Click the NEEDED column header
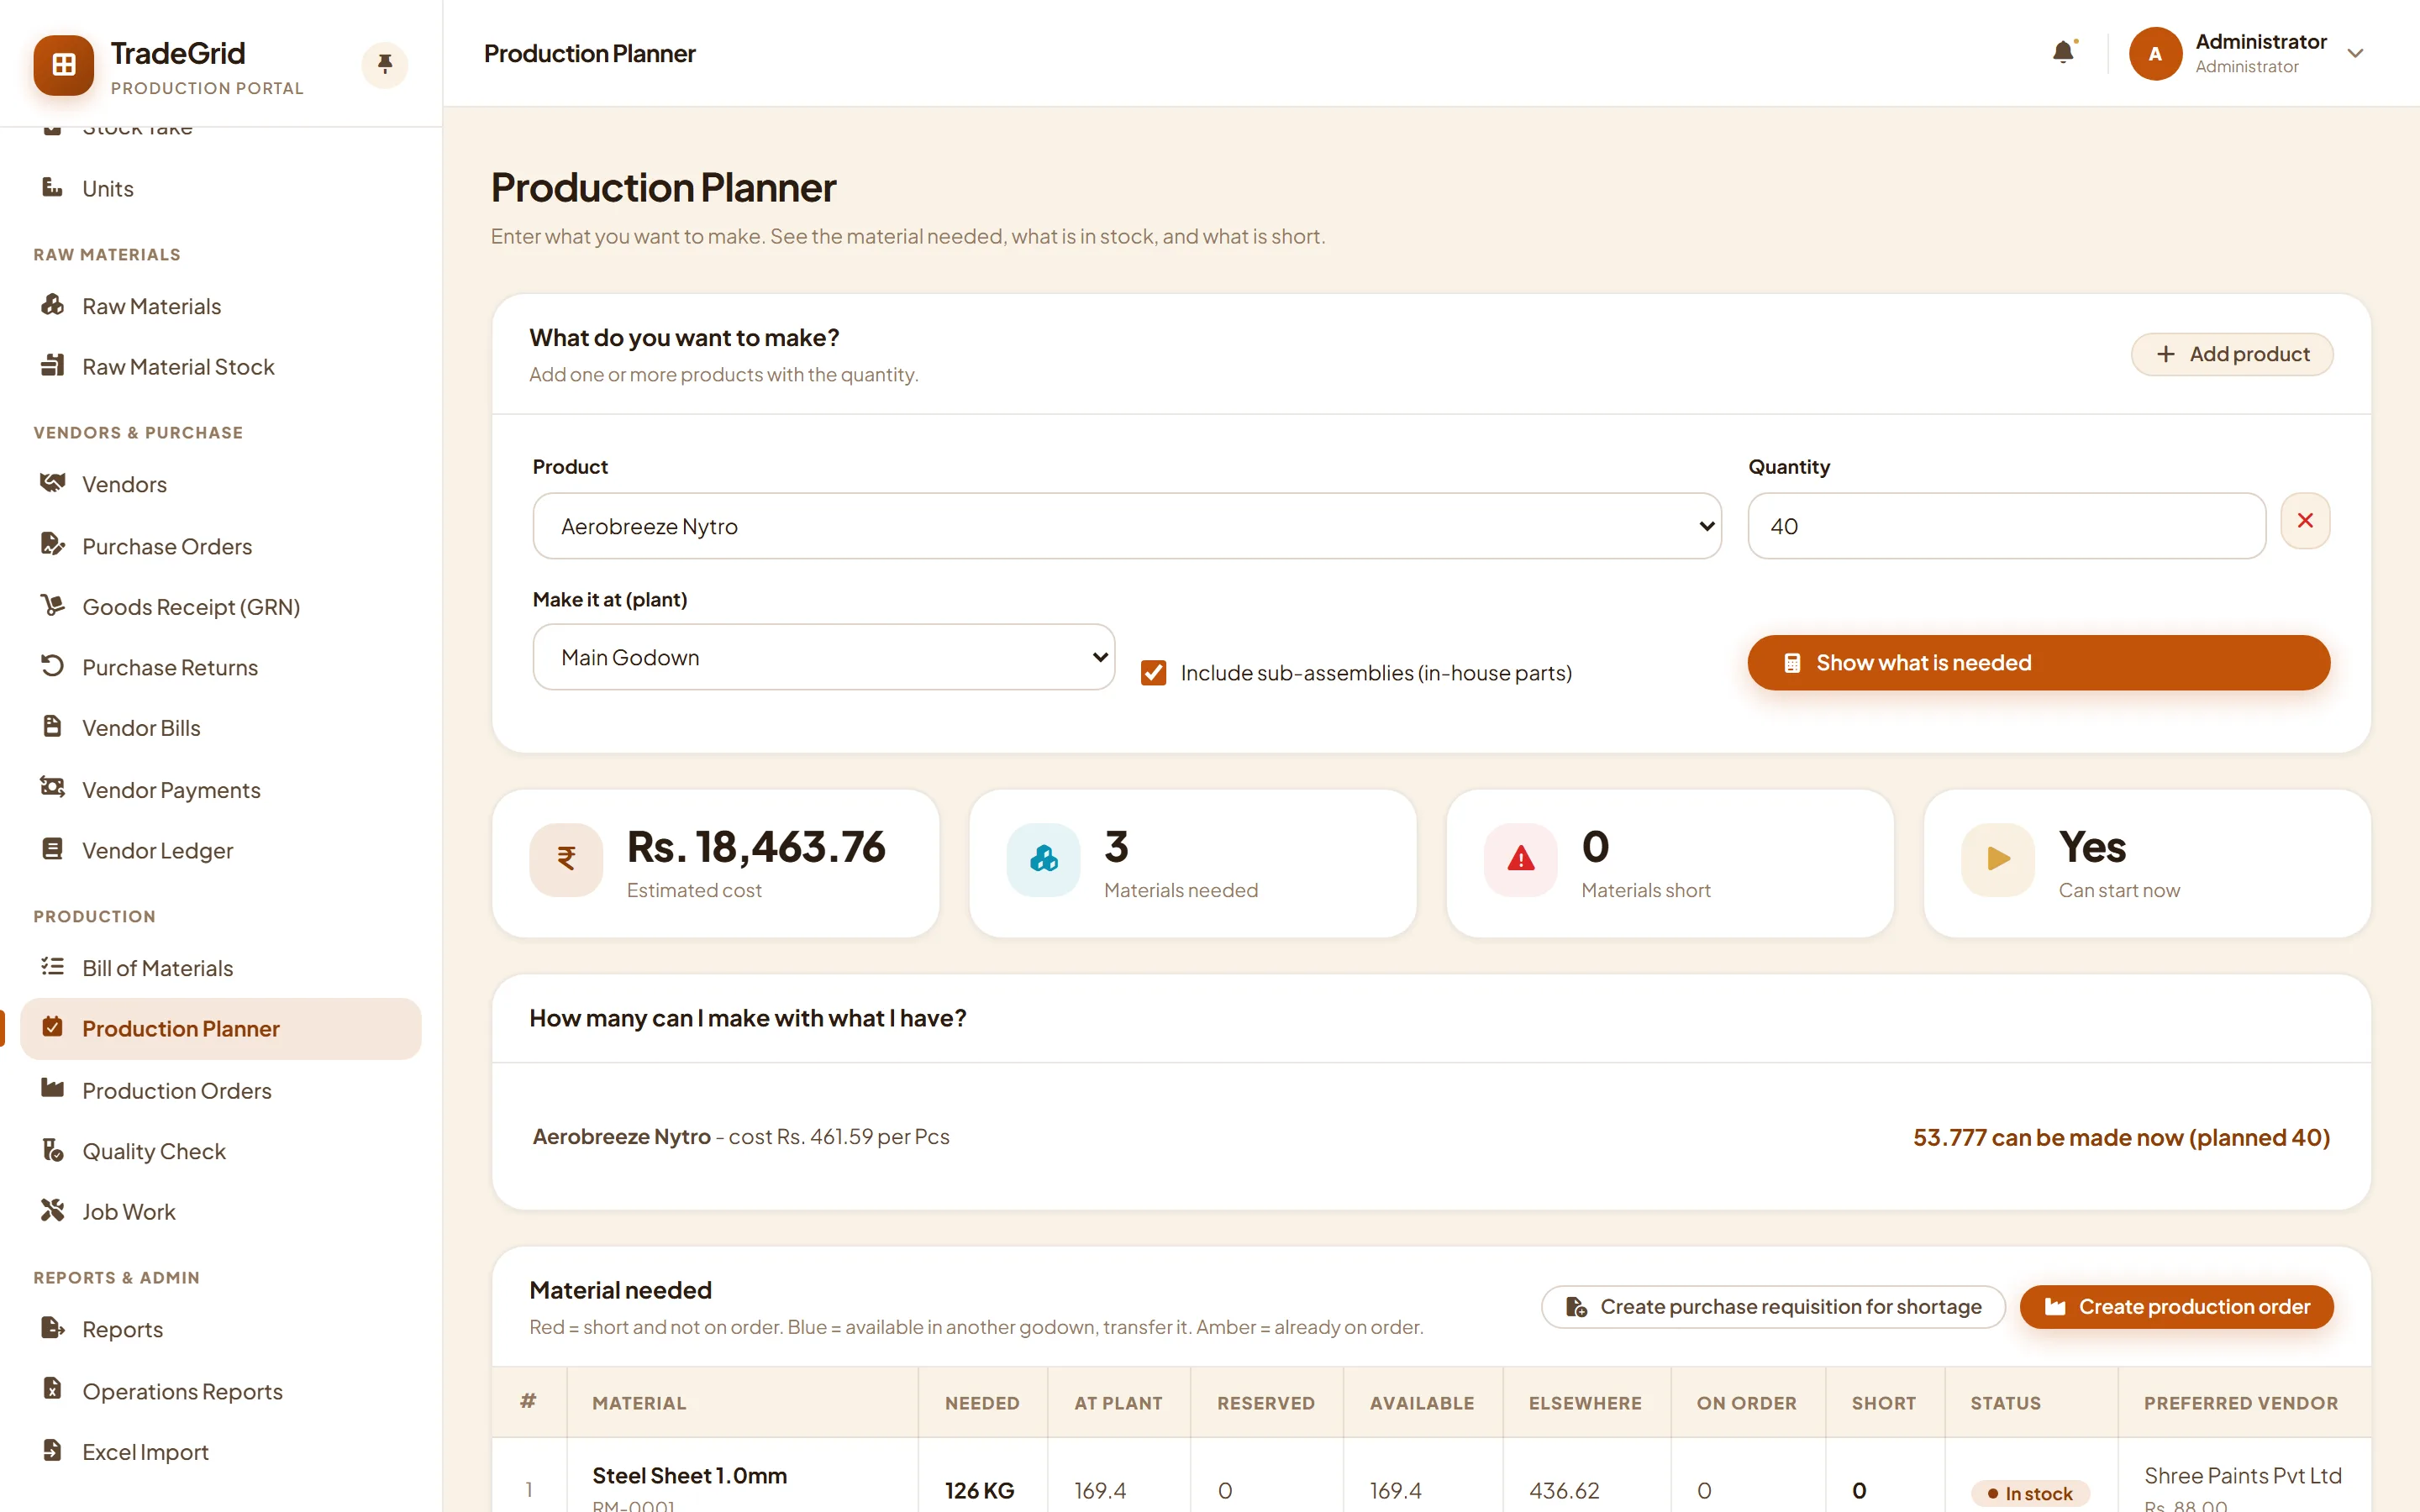 tap(982, 1403)
